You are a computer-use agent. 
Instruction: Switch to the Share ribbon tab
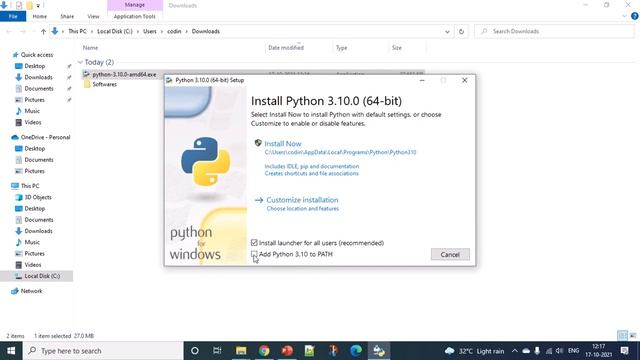coord(67,16)
